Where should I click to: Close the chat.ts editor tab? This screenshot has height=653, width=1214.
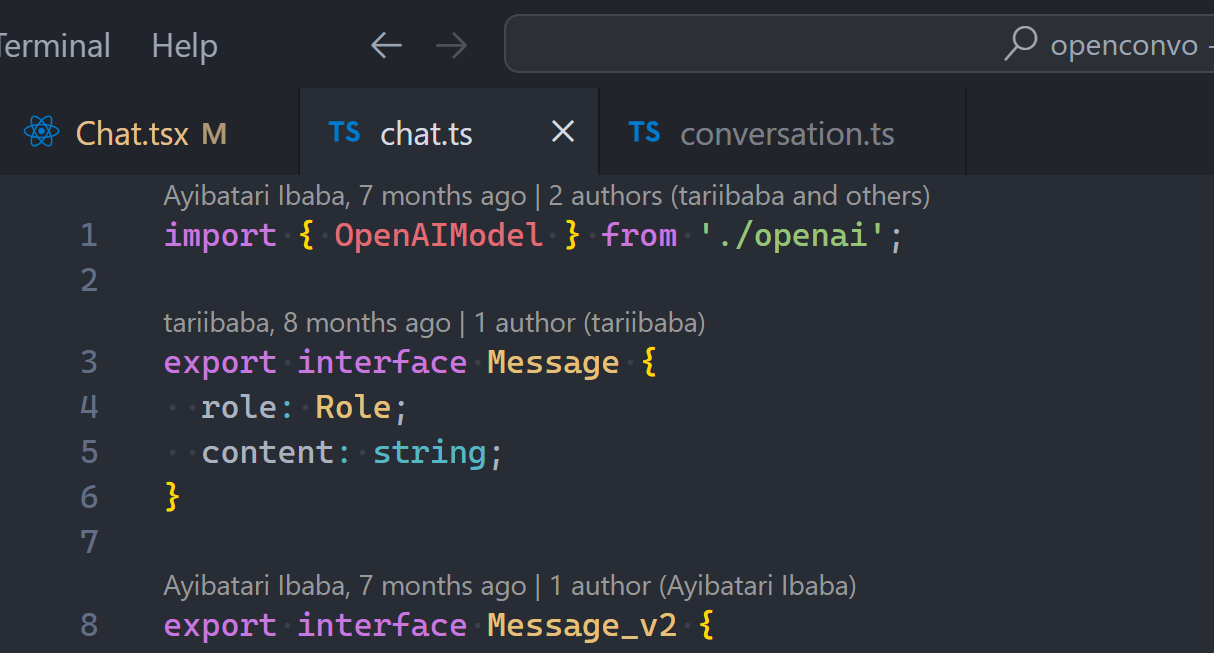click(563, 132)
